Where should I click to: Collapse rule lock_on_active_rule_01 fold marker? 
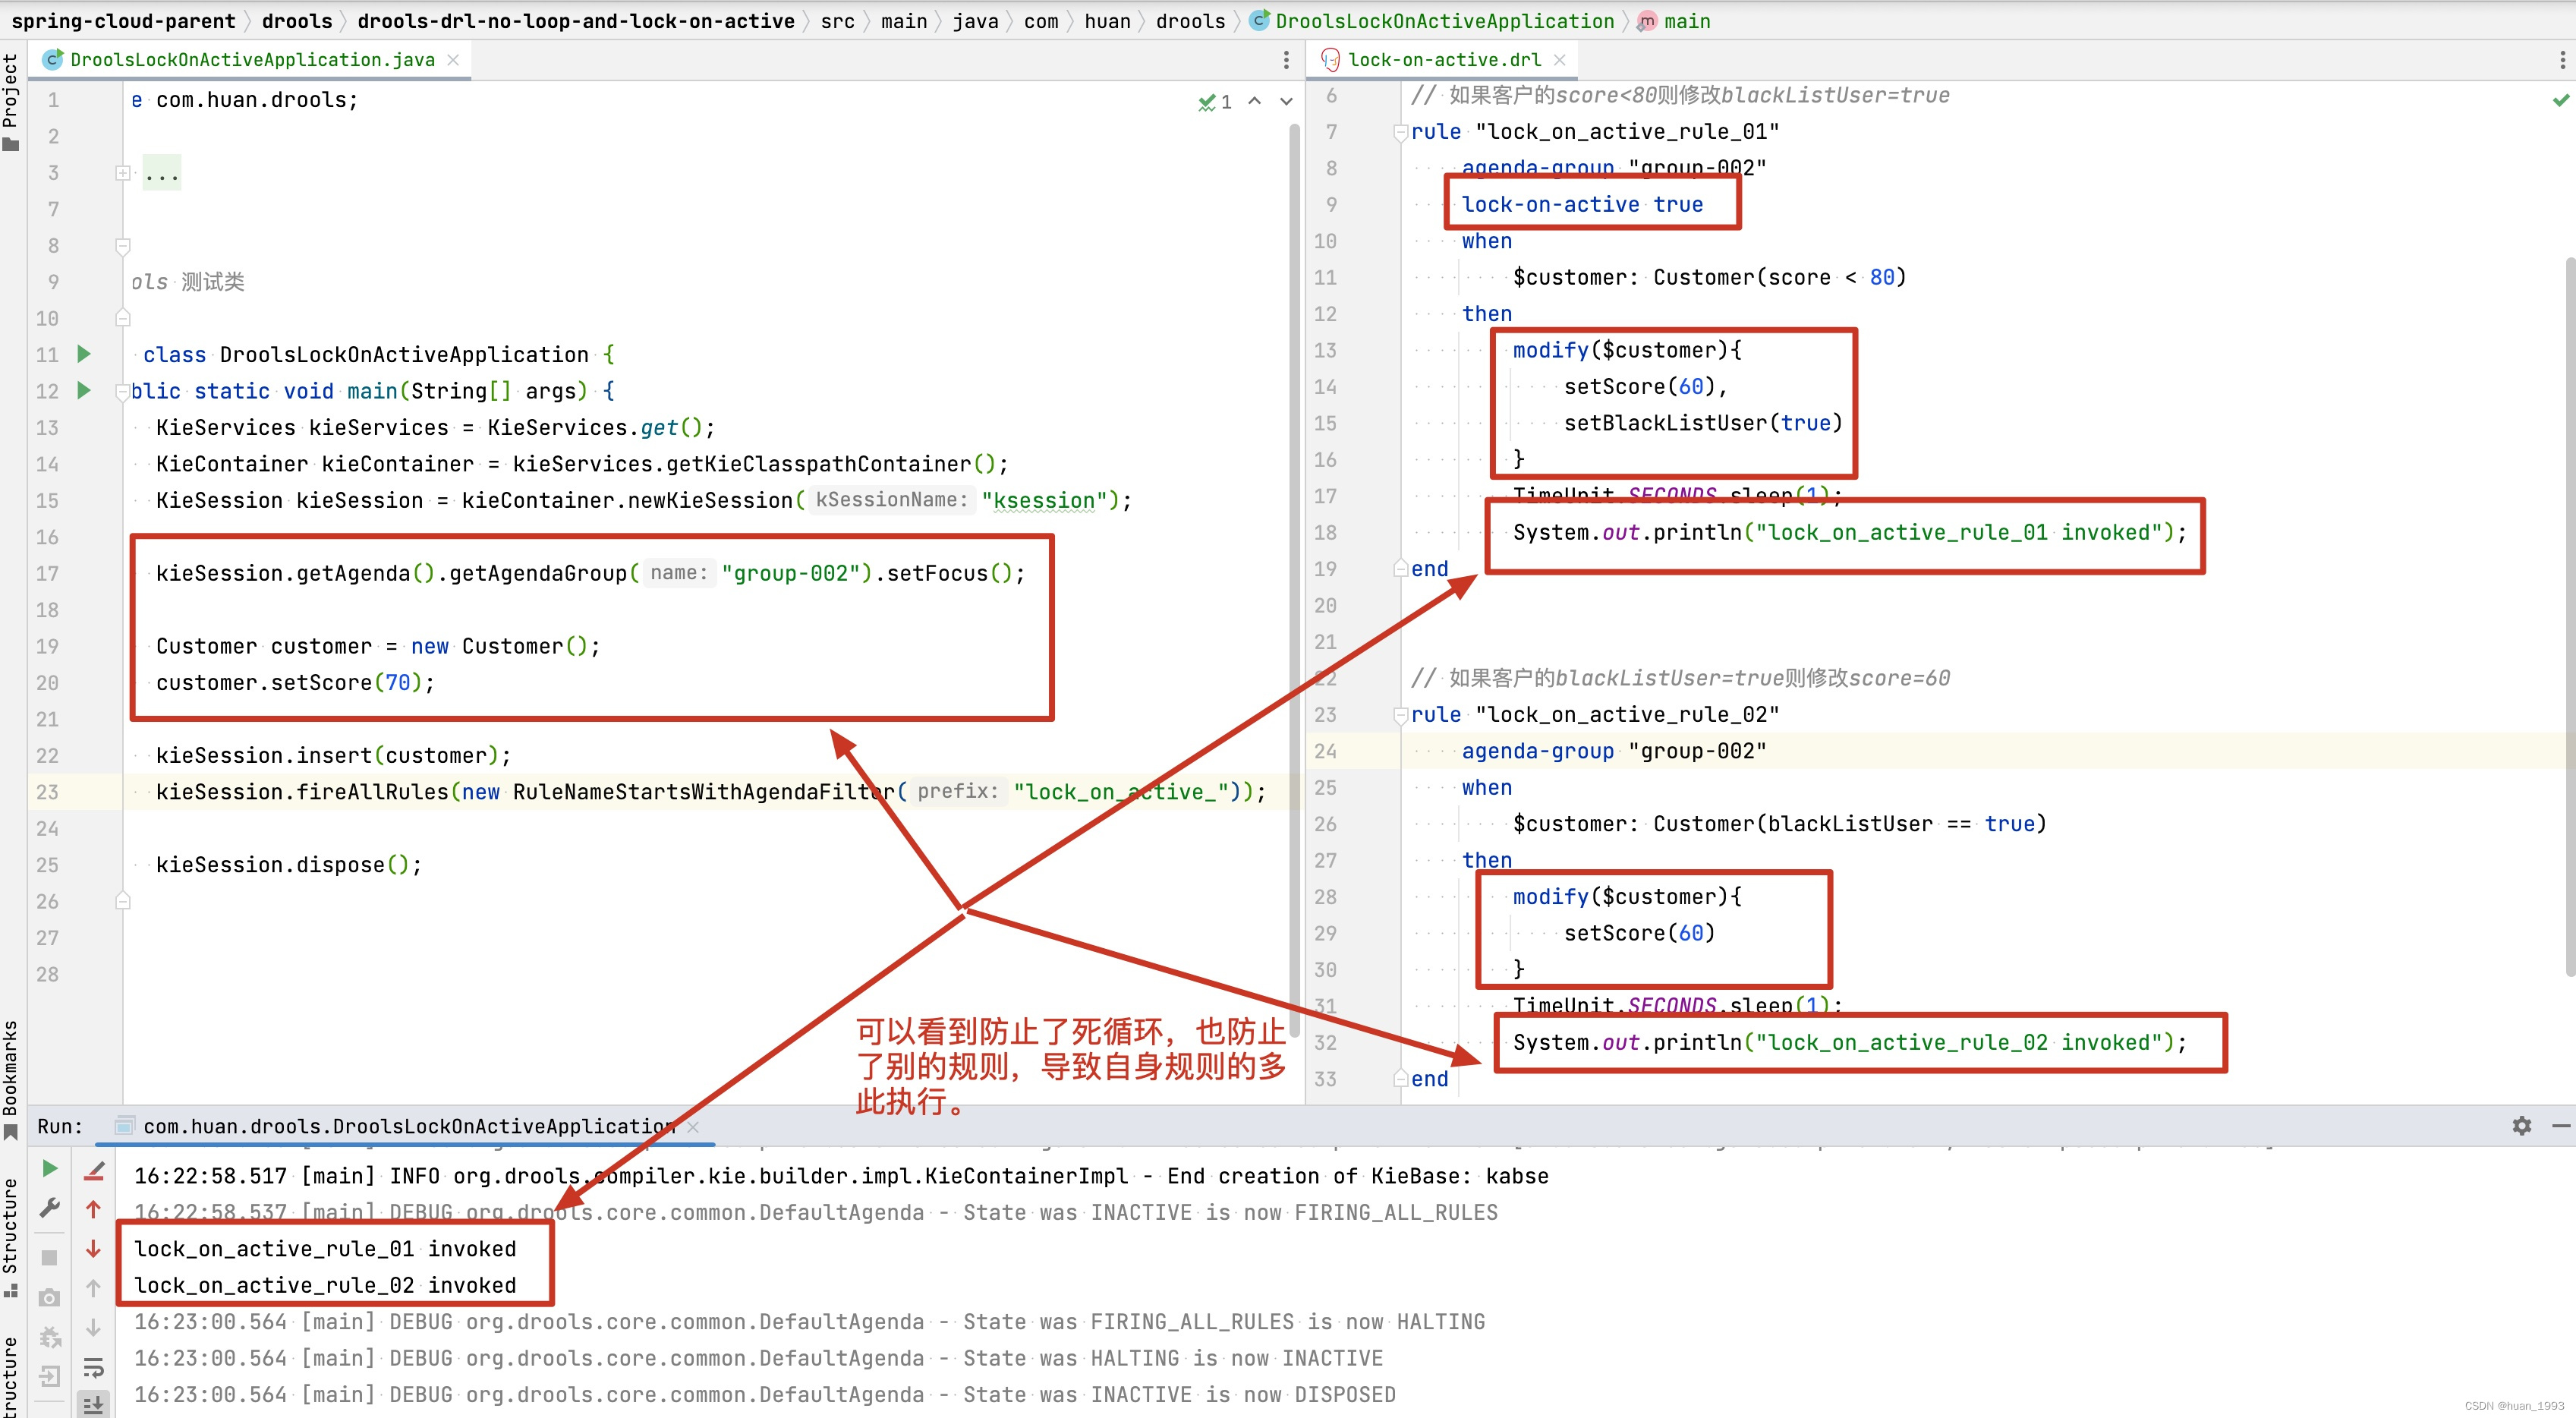click(1400, 132)
